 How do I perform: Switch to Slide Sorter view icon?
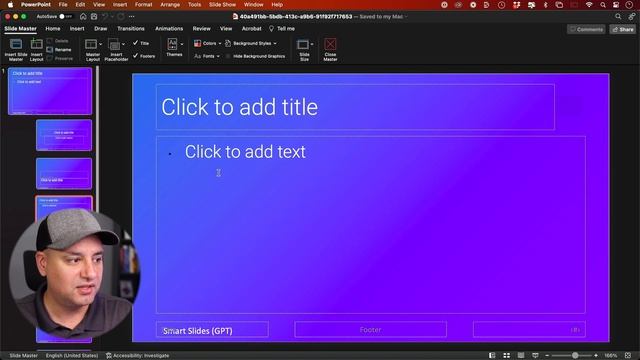(507, 356)
